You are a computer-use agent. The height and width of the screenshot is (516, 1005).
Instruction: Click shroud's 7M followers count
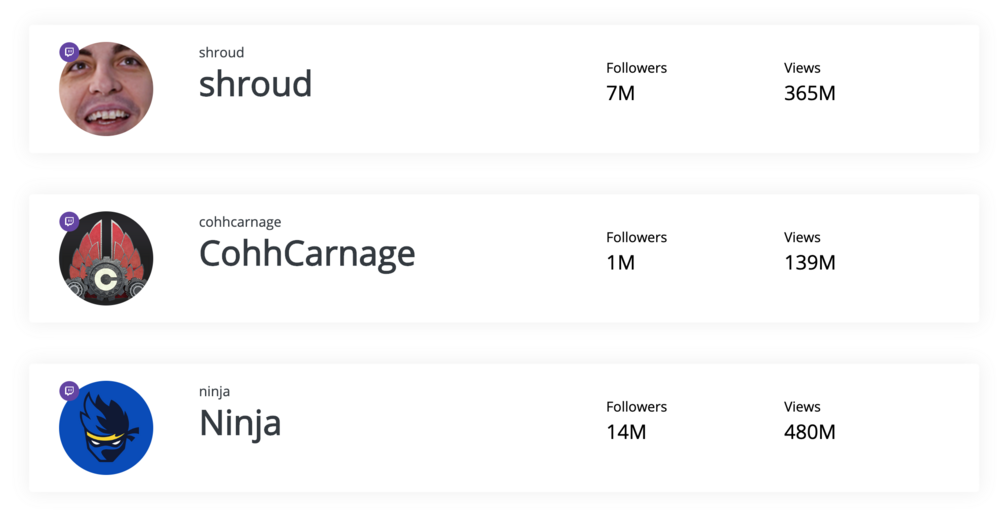click(620, 94)
